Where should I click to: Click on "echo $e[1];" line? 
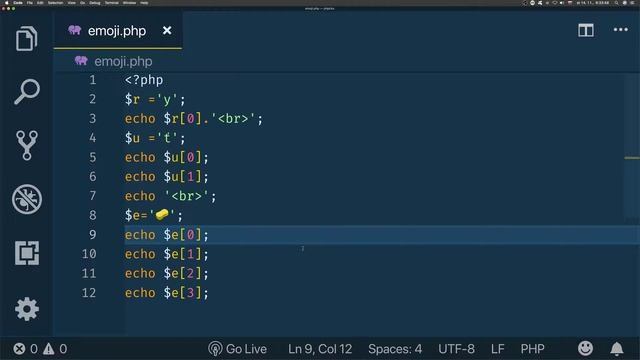tap(167, 254)
